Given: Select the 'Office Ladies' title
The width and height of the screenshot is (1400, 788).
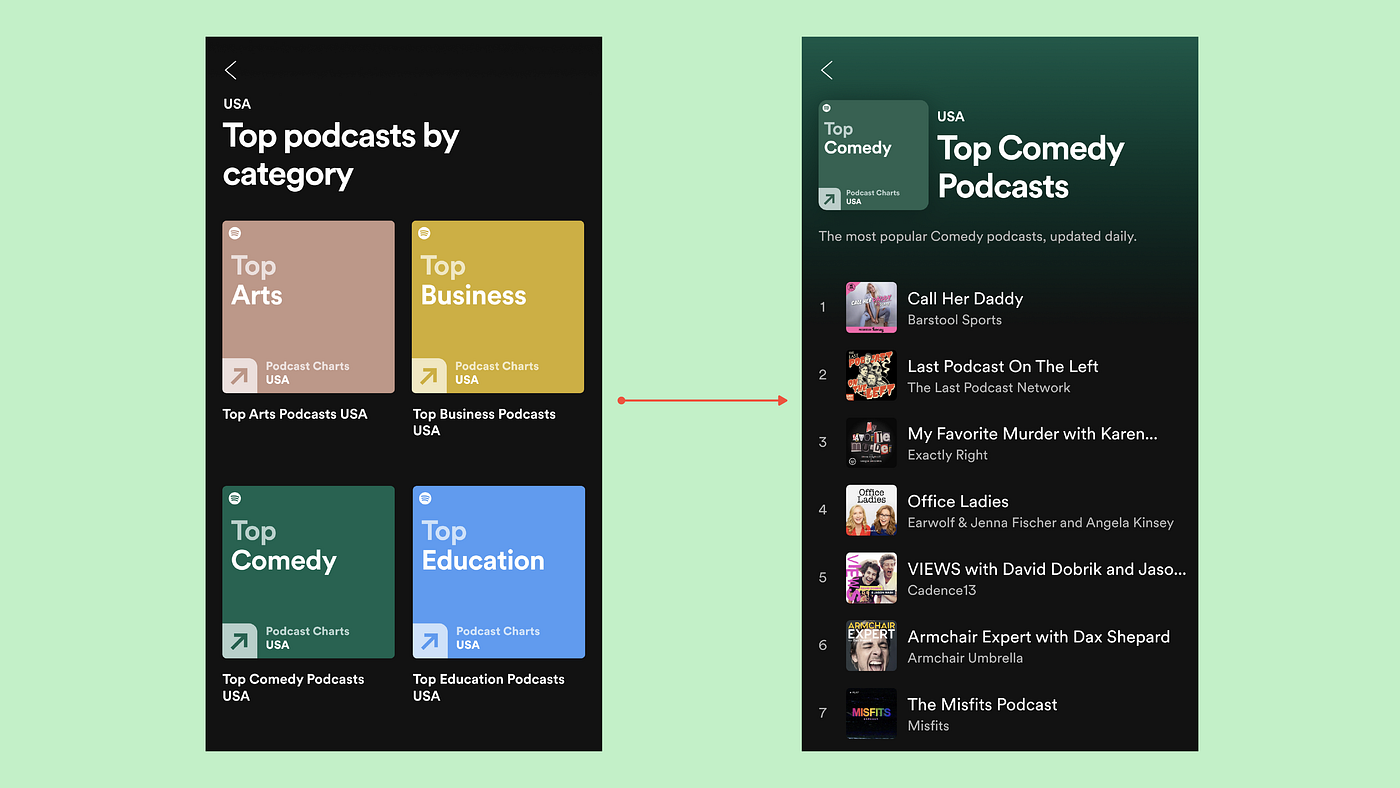Looking at the screenshot, I should pos(958,501).
